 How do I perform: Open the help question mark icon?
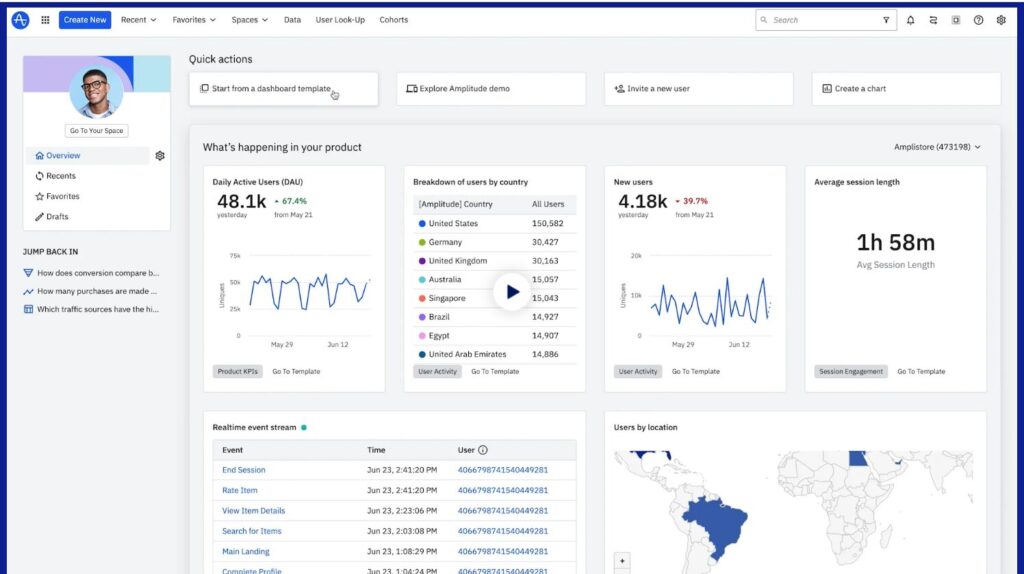978,20
